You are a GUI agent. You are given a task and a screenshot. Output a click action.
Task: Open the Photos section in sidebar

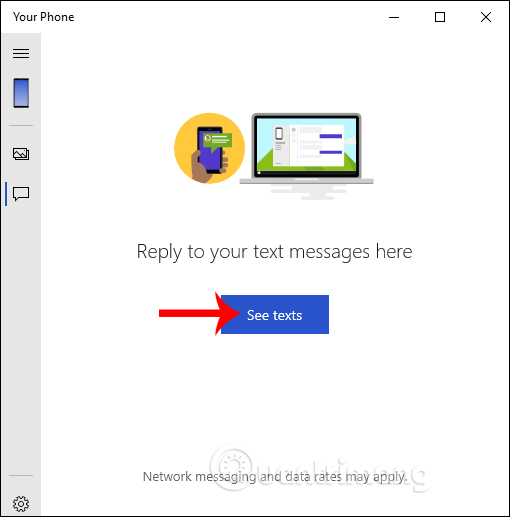(21, 154)
